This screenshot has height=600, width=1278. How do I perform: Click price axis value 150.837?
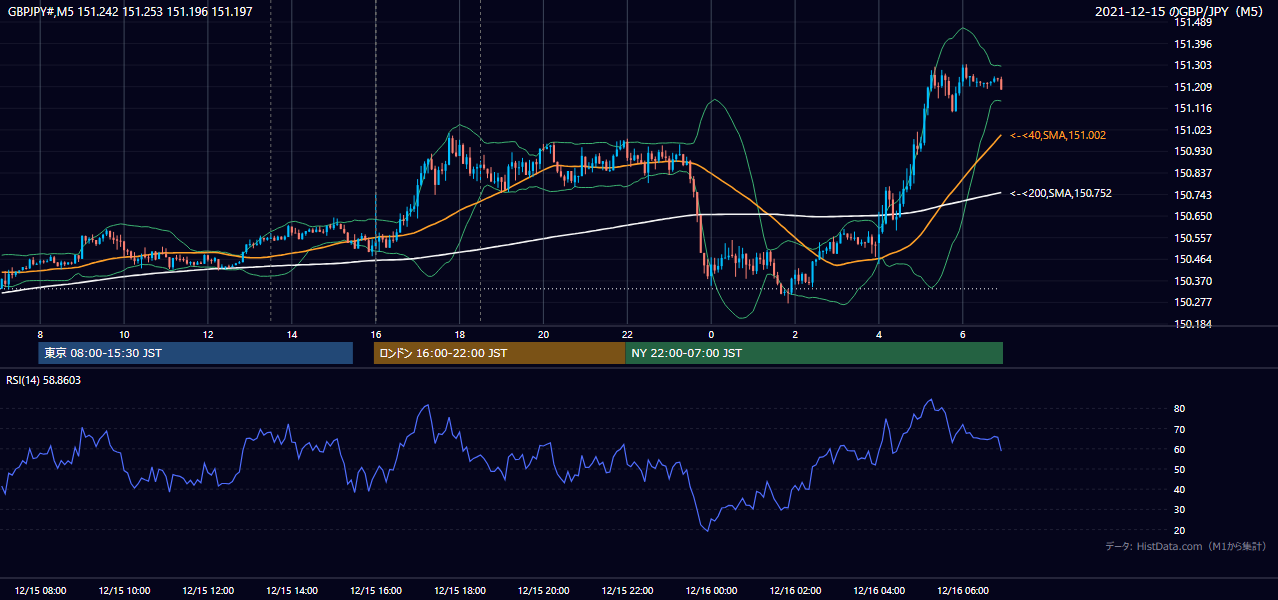1193,173
